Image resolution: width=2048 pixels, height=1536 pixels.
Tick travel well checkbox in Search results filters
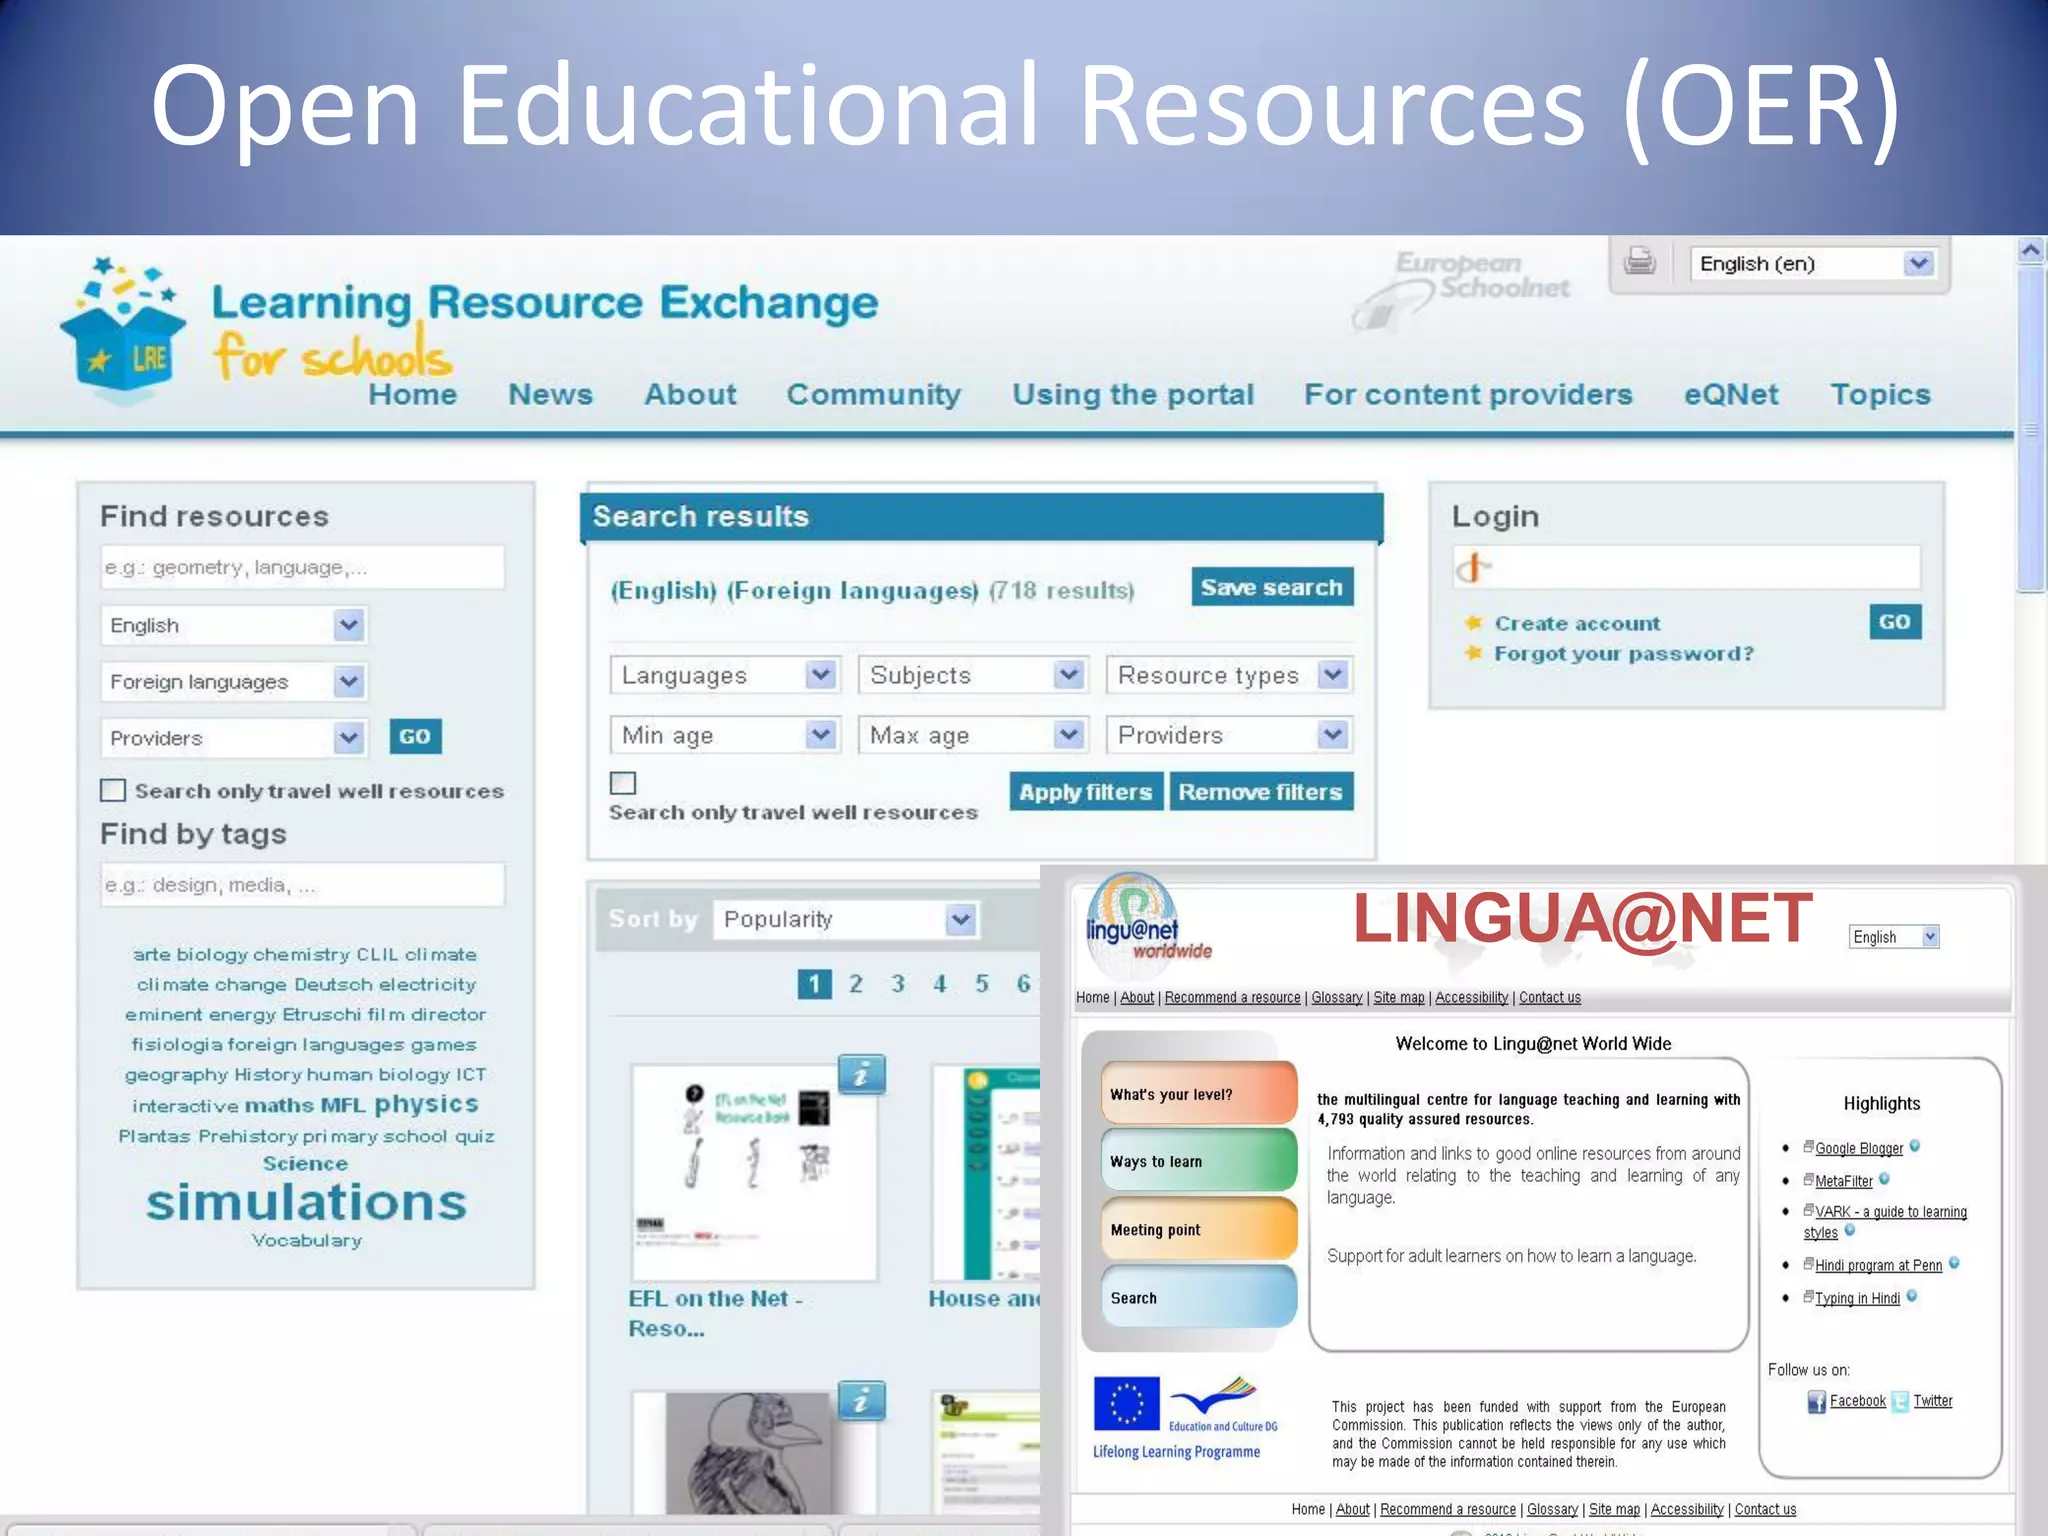click(x=623, y=783)
